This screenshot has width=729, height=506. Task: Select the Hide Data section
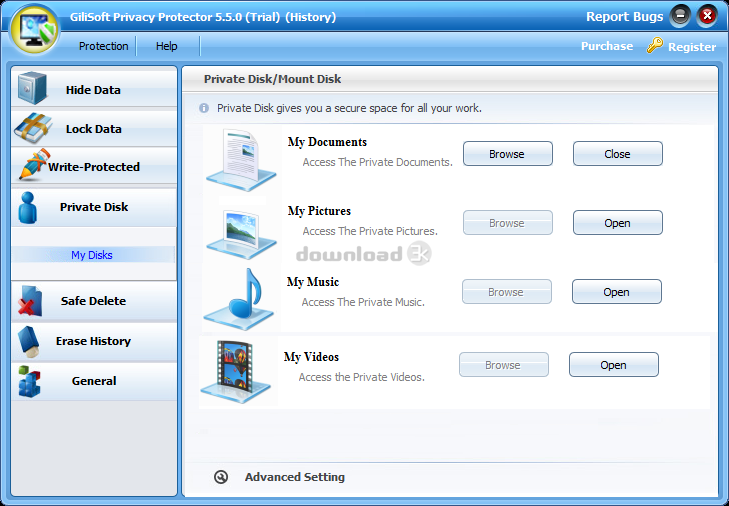point(94,87)
